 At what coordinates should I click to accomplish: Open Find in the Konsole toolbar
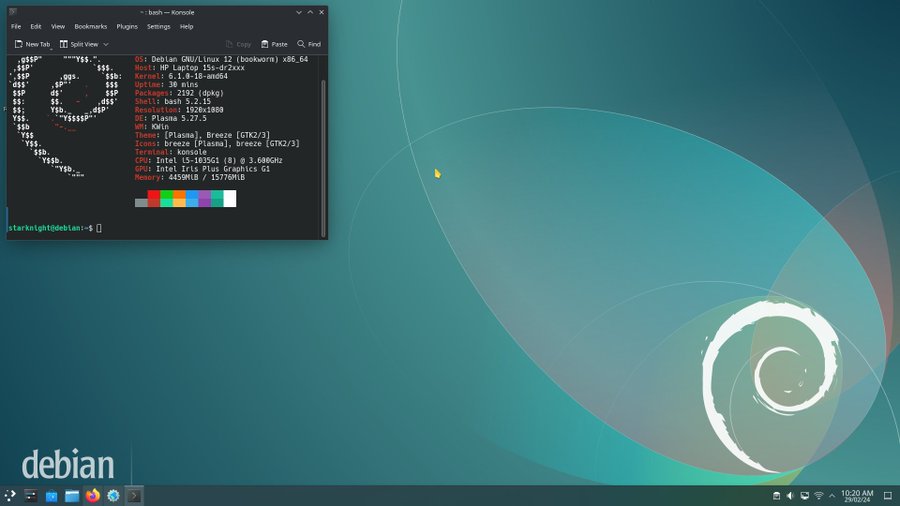(x=308, y=44)
